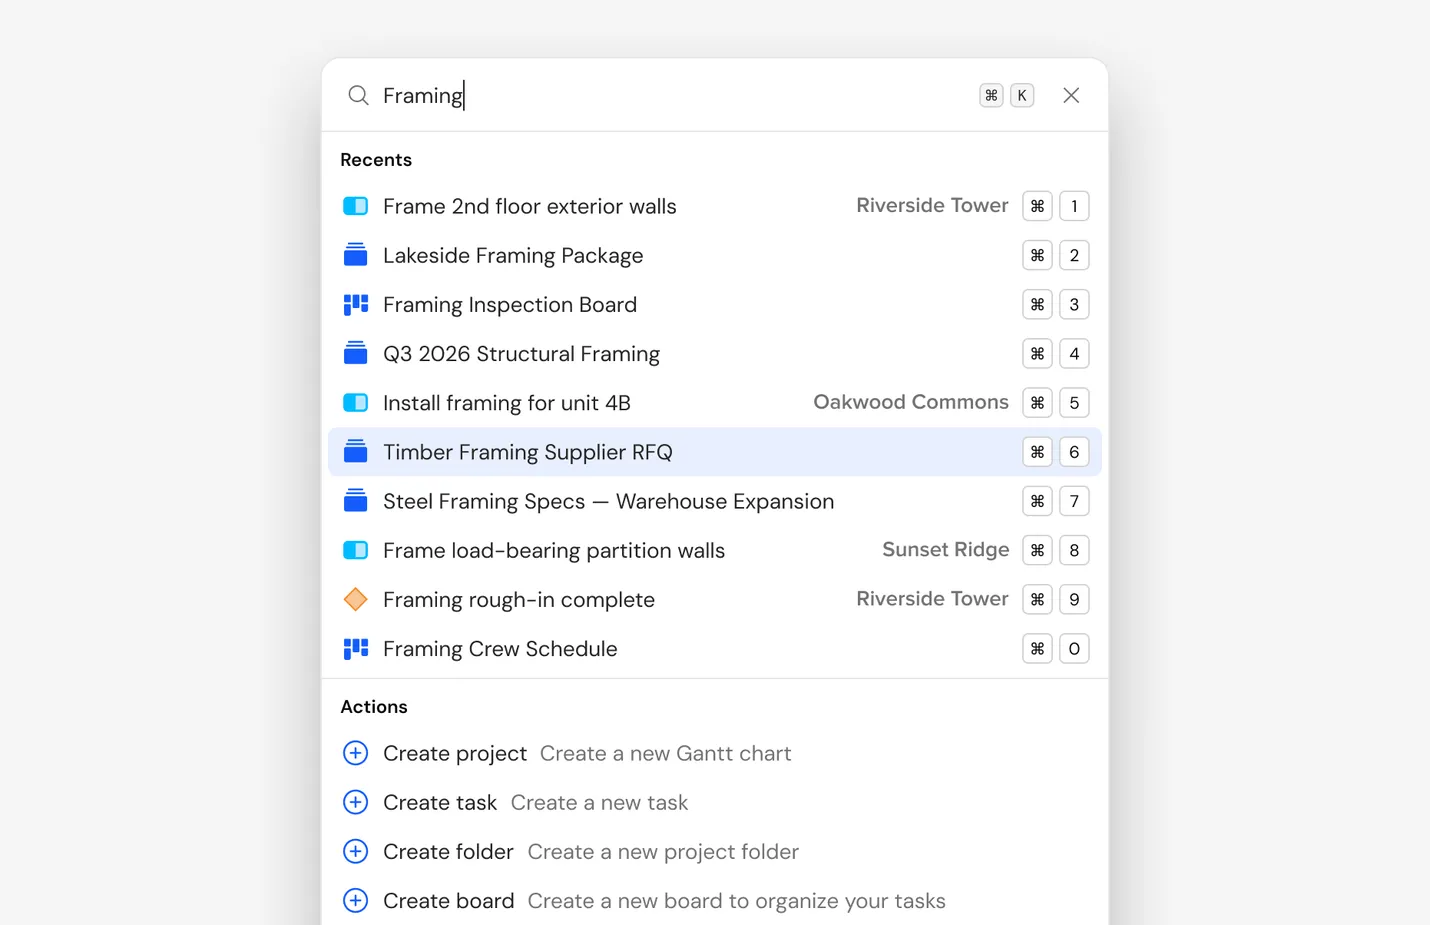
Task: Open Framing rough-in complete milestone
Action: (715, 599)
